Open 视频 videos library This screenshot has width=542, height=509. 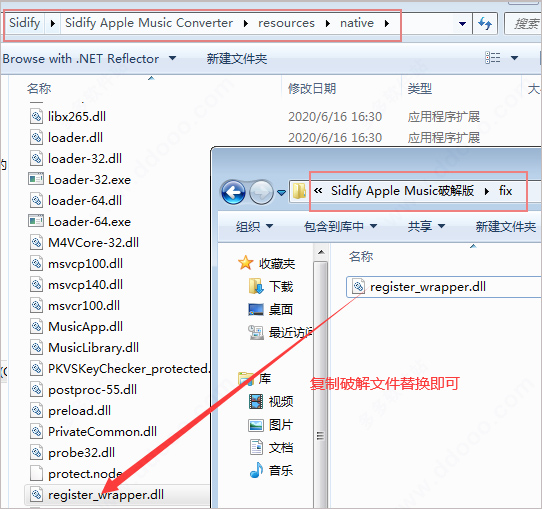pyautogui.click(x=271, y=402)
